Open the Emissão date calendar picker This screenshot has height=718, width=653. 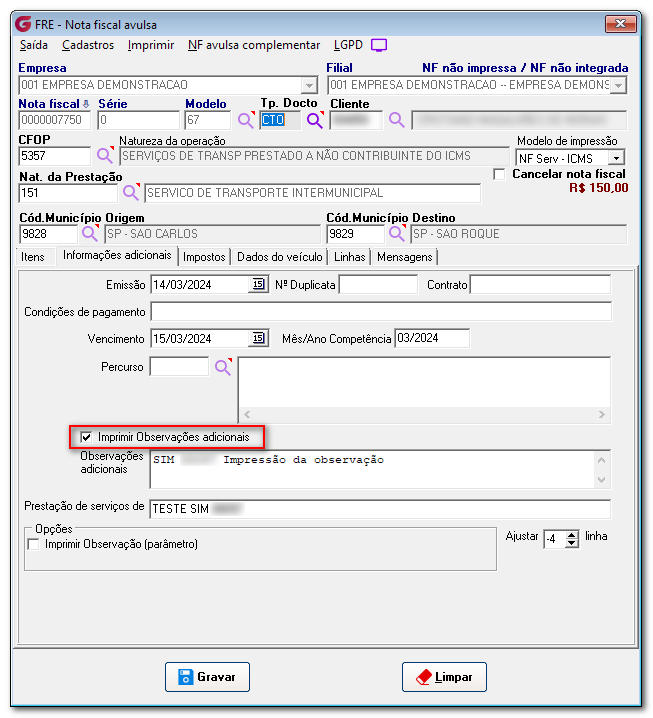tap(259, 284)
